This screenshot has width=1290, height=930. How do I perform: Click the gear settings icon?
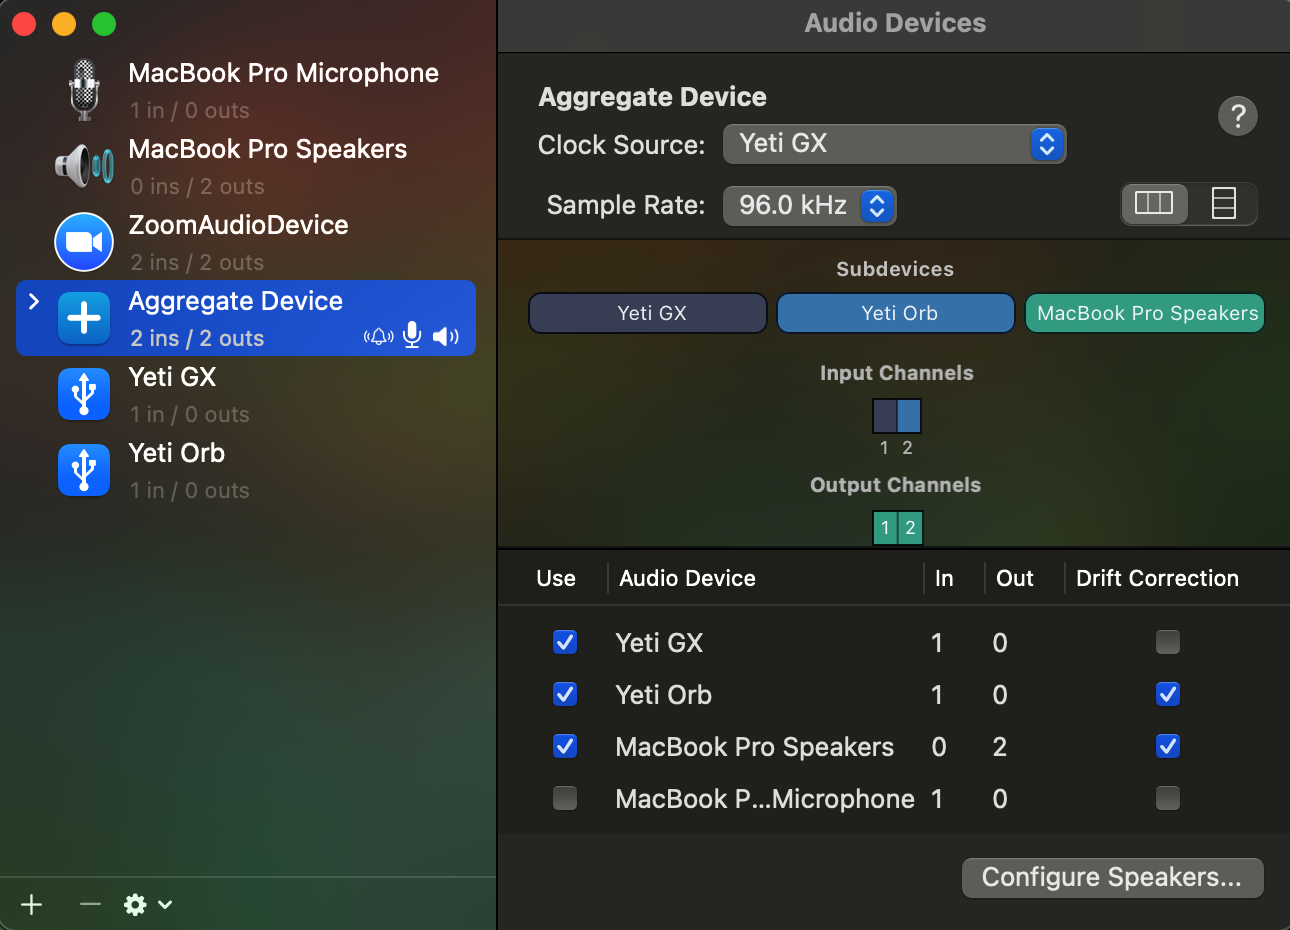coord(135,905)
